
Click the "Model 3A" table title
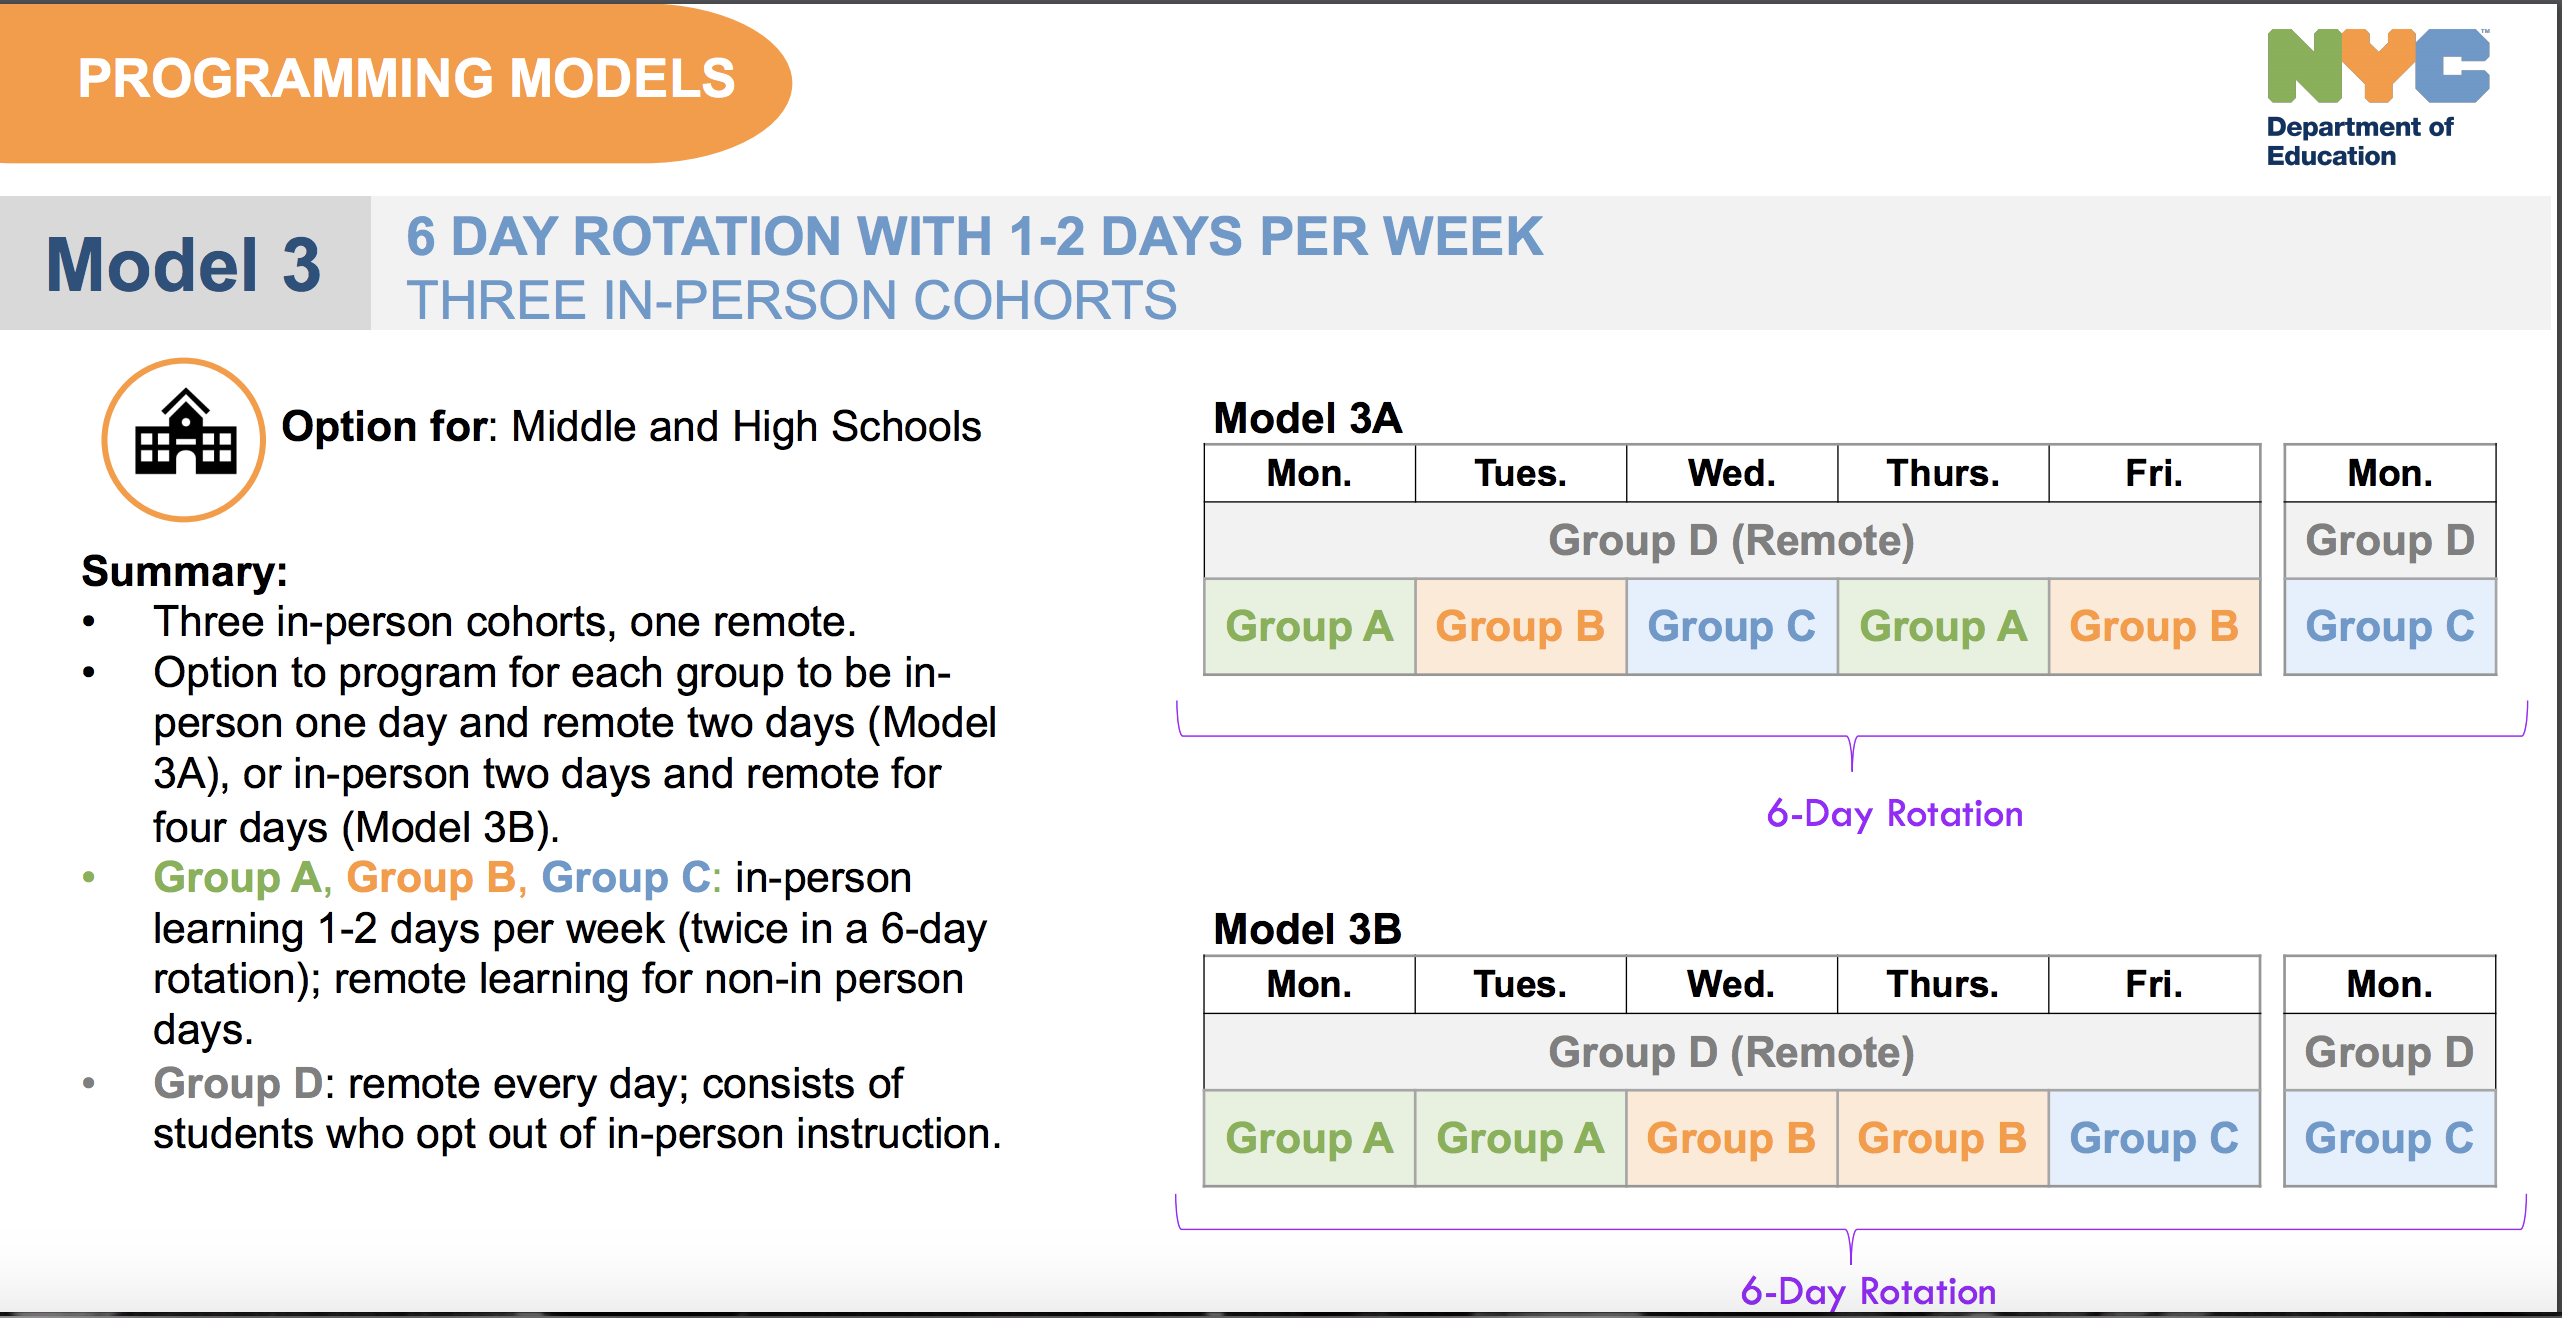coord(1307,418)
